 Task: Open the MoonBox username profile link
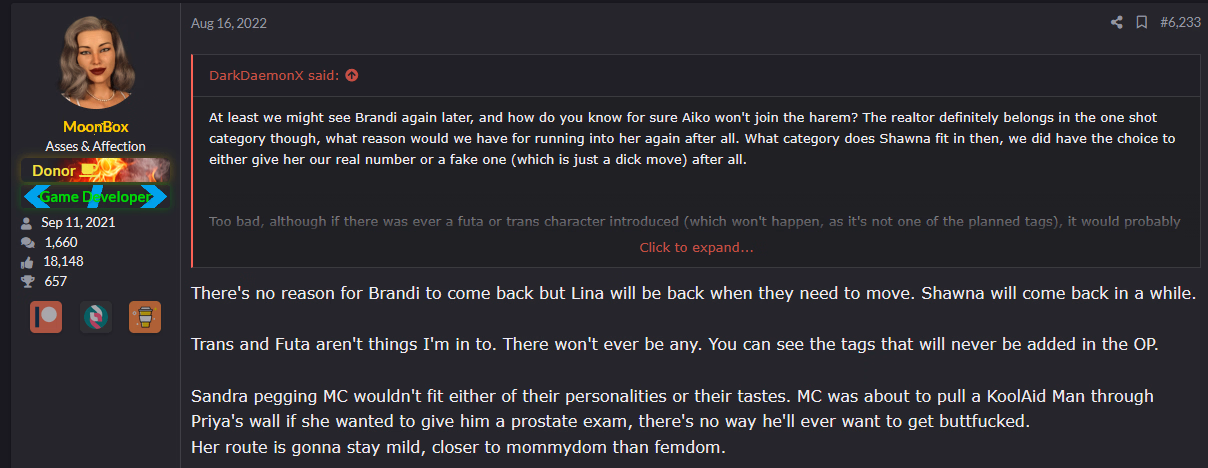(x=96, y=127)
